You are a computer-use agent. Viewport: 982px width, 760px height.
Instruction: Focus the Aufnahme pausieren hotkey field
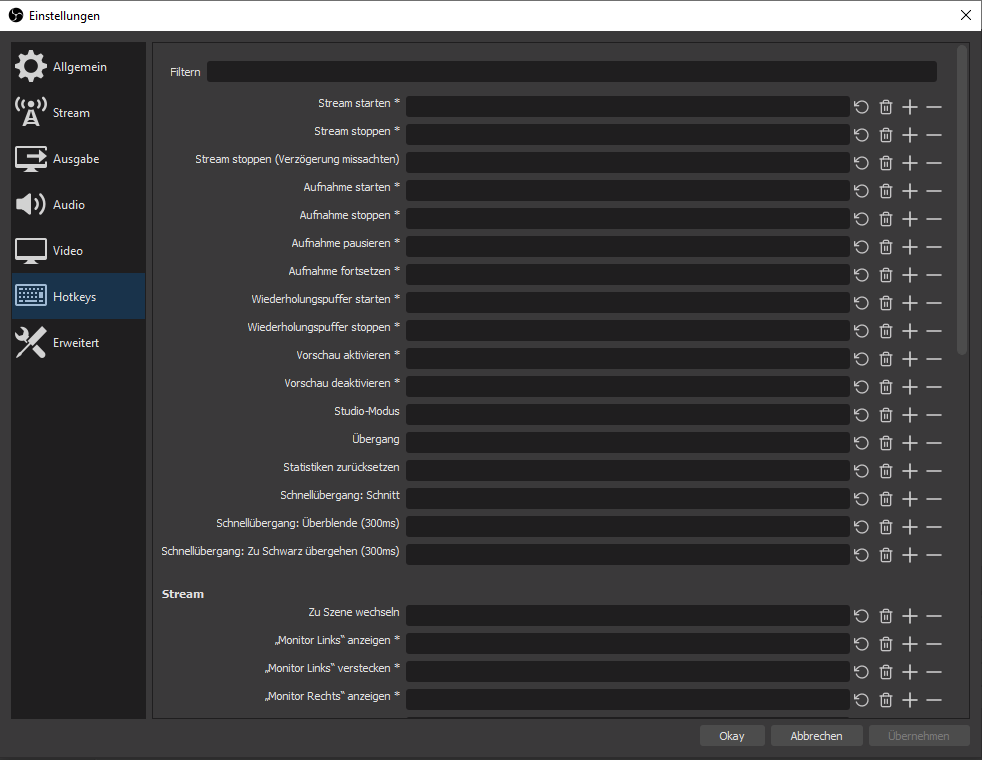click(x=627, y=247)
